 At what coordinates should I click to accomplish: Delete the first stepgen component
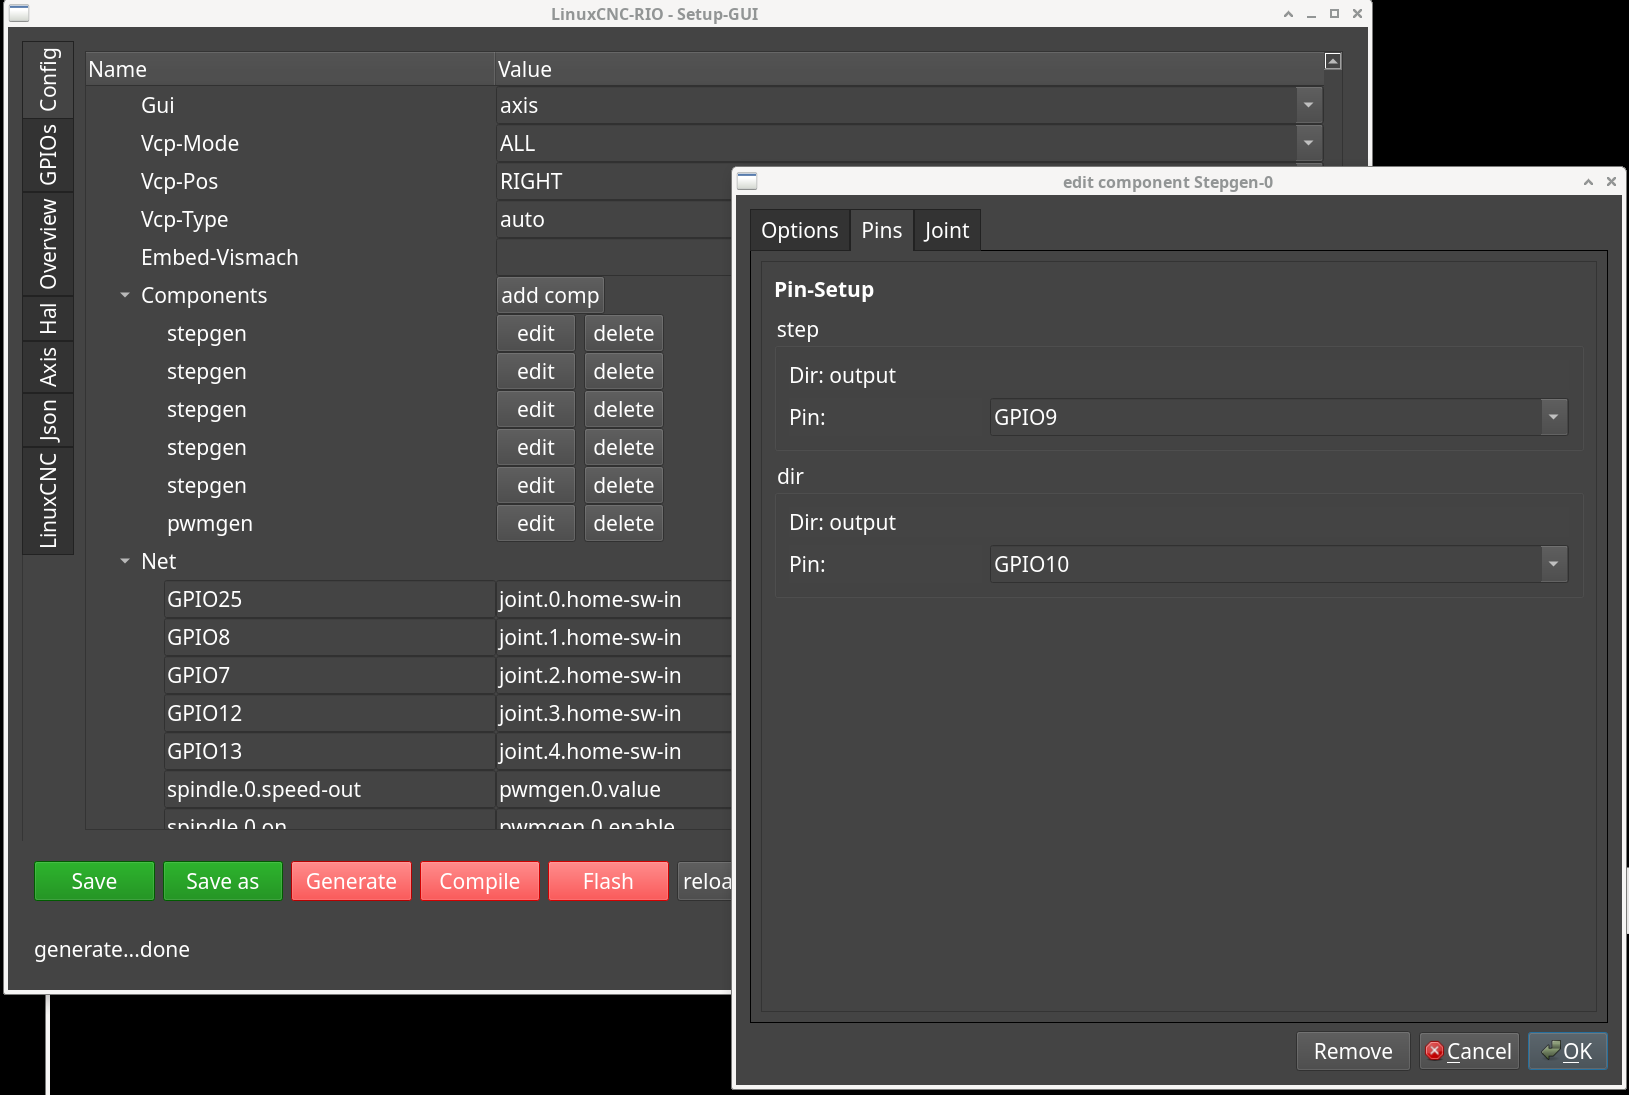[624, 333]
